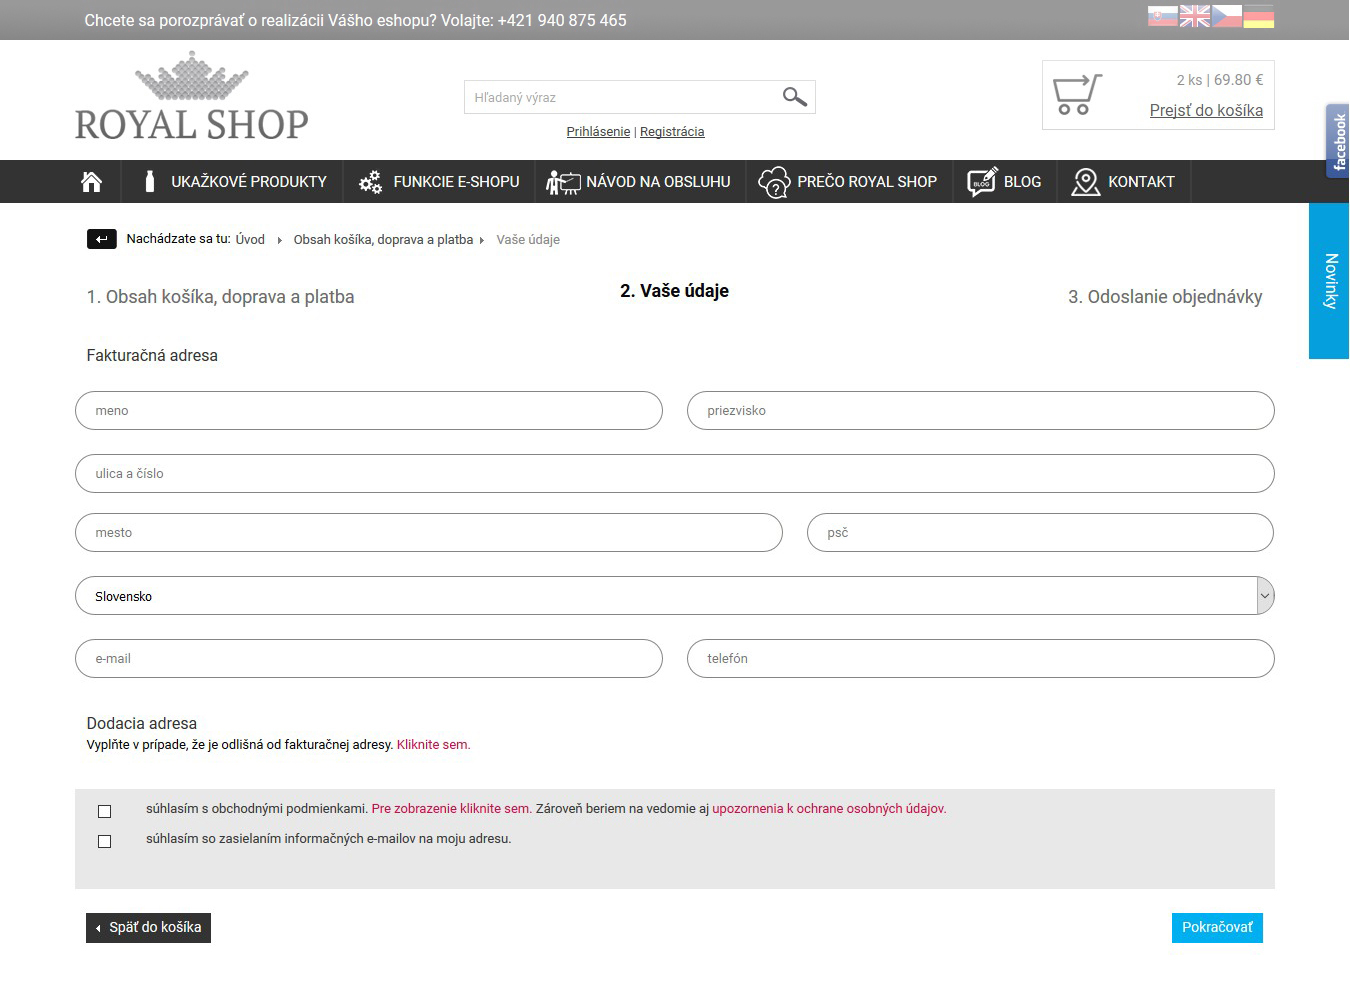
Task: Click the Prihlásenie login link
Action: pyautogui.click(x=598, y=132)
